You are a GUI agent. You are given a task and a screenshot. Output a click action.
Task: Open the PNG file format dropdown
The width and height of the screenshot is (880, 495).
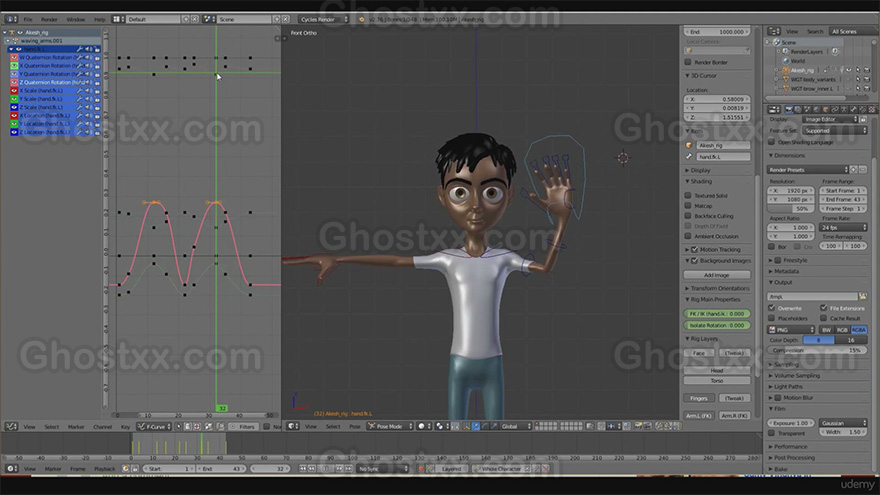(791, 330)
